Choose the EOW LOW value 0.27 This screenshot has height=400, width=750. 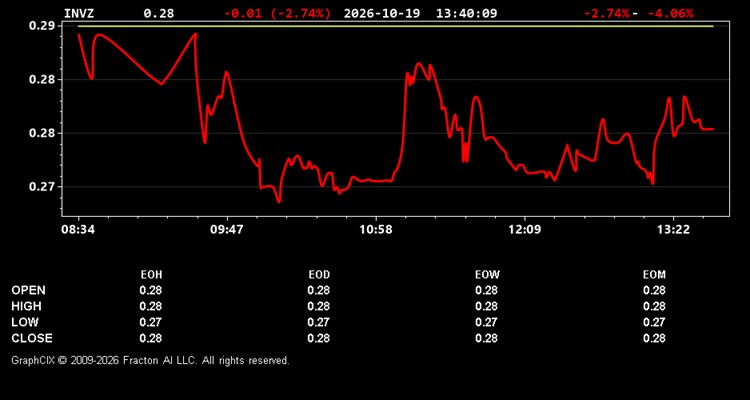[x=486, y=322]
